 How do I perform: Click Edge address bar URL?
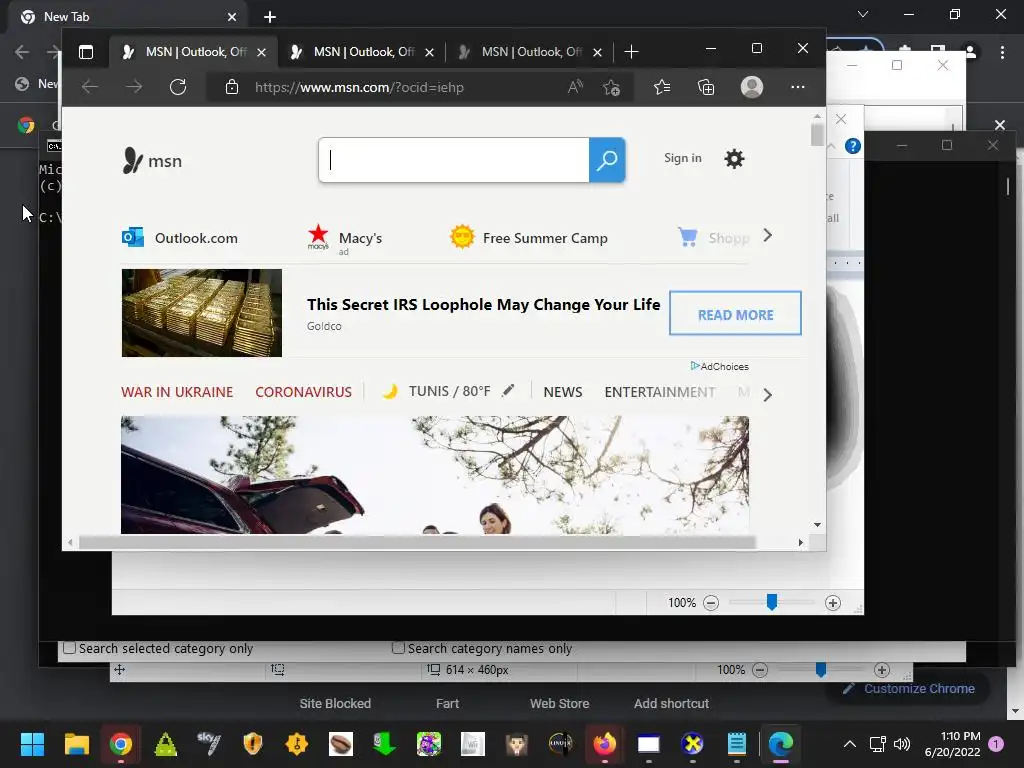(359, 87)
